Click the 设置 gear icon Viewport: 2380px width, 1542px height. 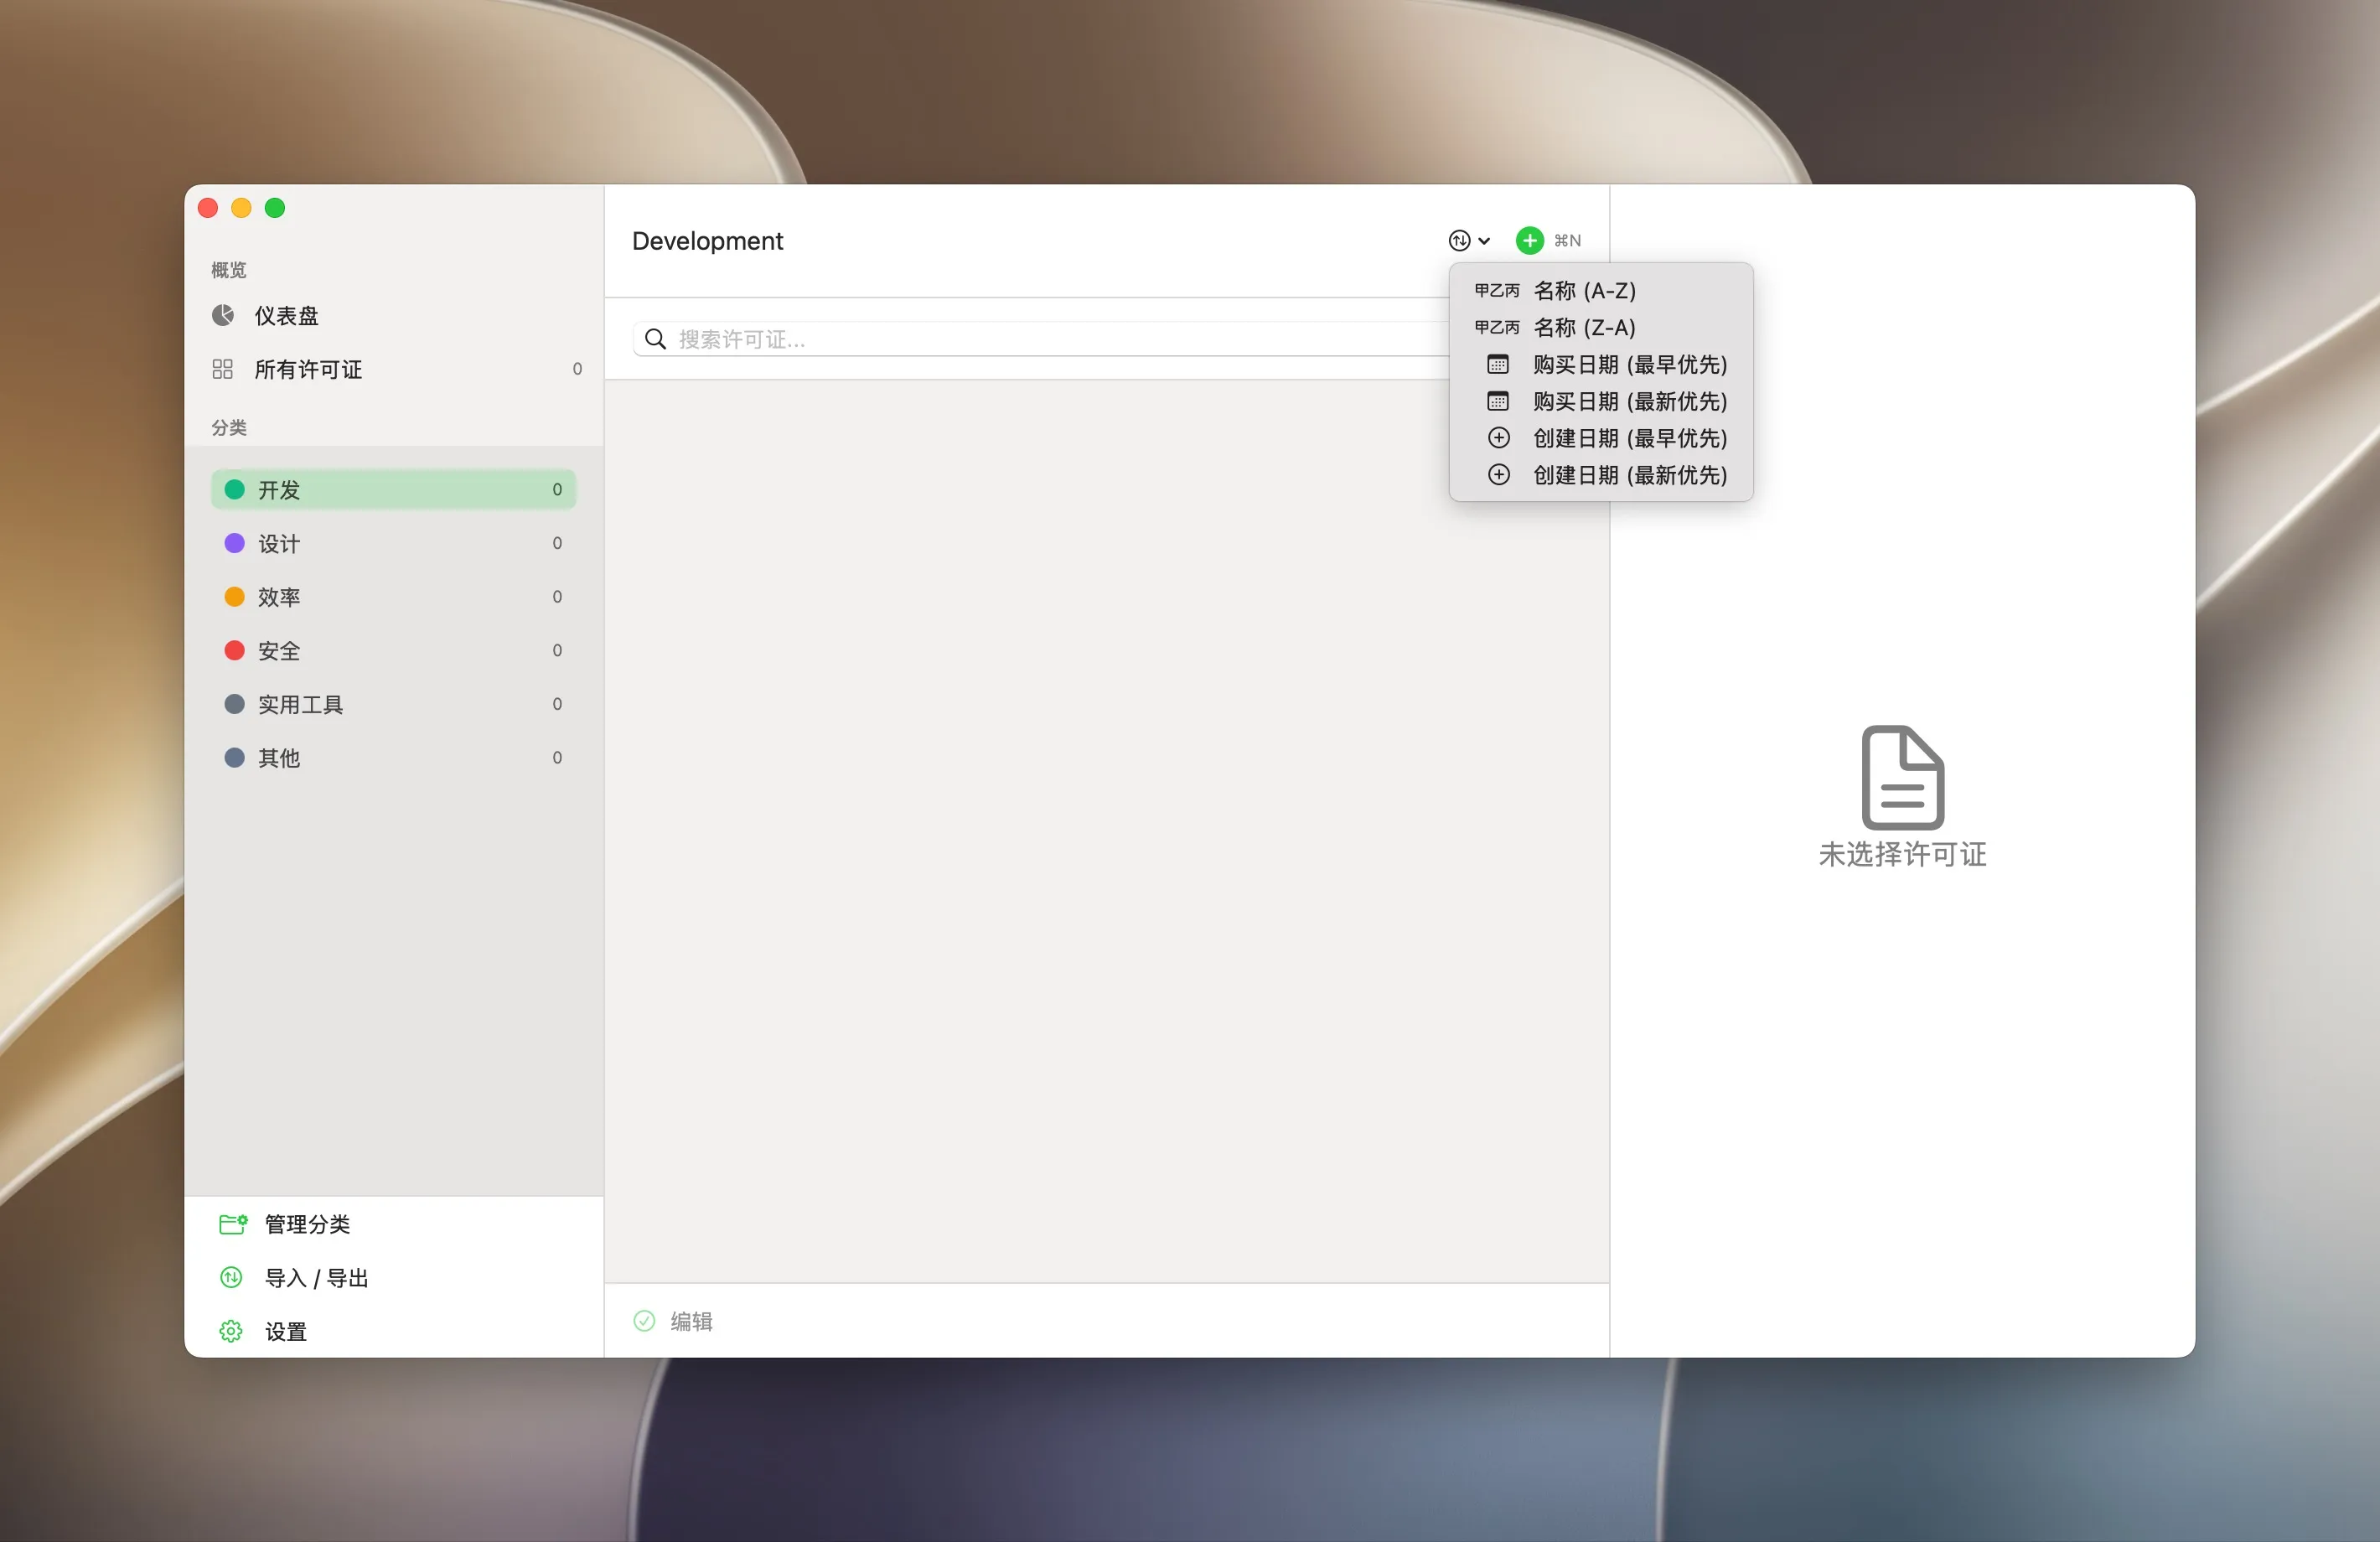point(231,1331)
